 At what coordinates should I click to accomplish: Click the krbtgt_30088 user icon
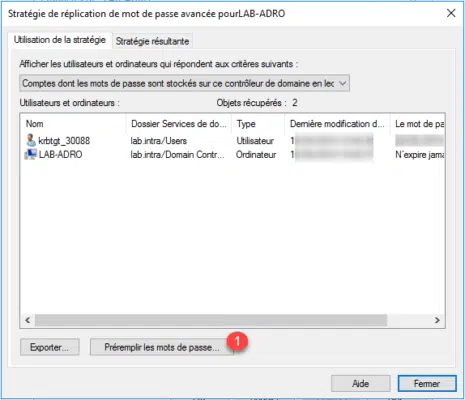pyautogui.click(x=31, y=141)
